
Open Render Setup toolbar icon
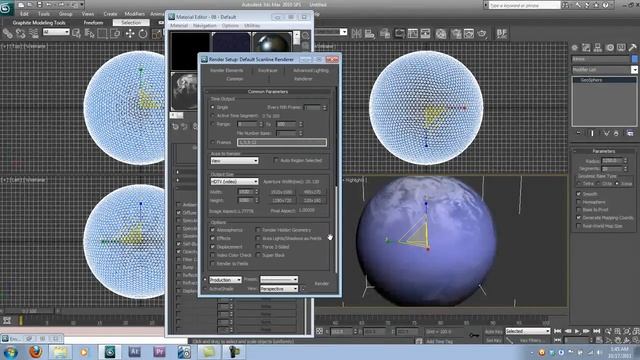click(x=456, y=33)
